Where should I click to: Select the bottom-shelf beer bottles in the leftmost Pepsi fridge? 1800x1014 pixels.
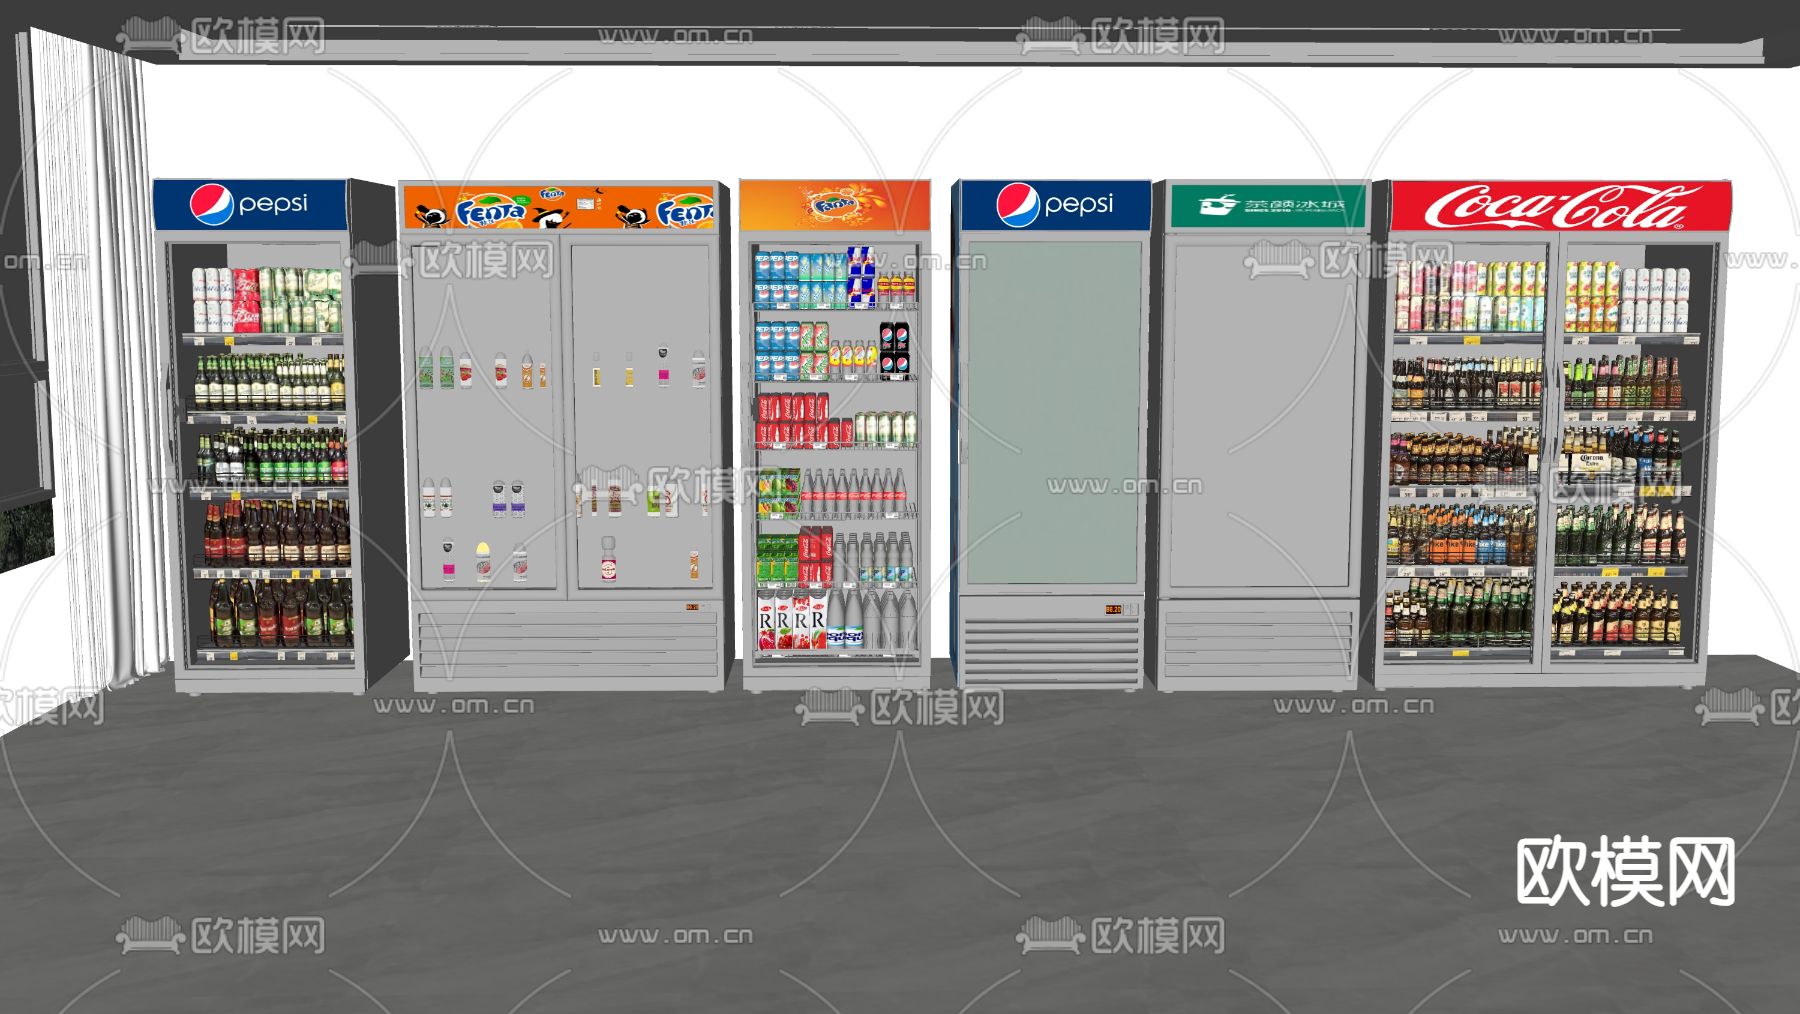[281, 612]
